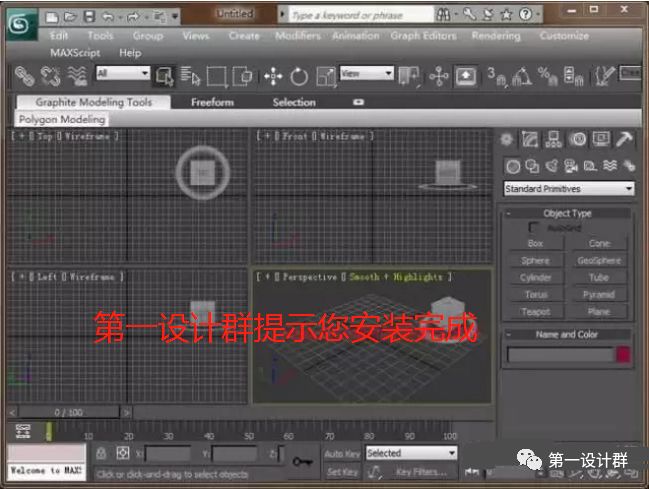This screenshot has width=649, height=489.
Task: Select the Unlink Selection tool
Action: point(50,76)
